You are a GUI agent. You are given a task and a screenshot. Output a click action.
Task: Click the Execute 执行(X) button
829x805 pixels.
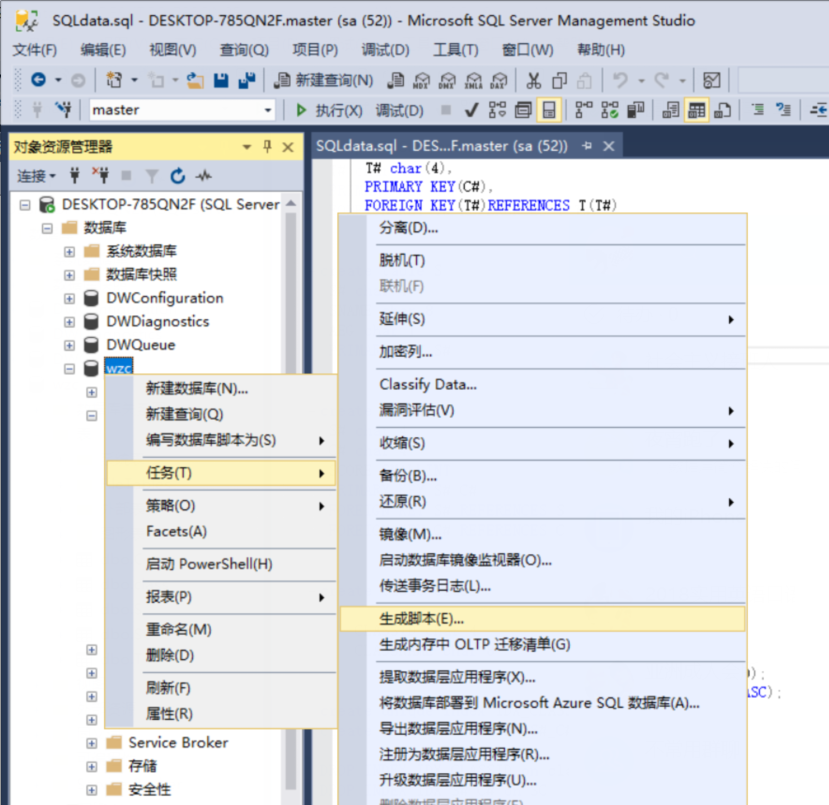click(x=329, y=110)
